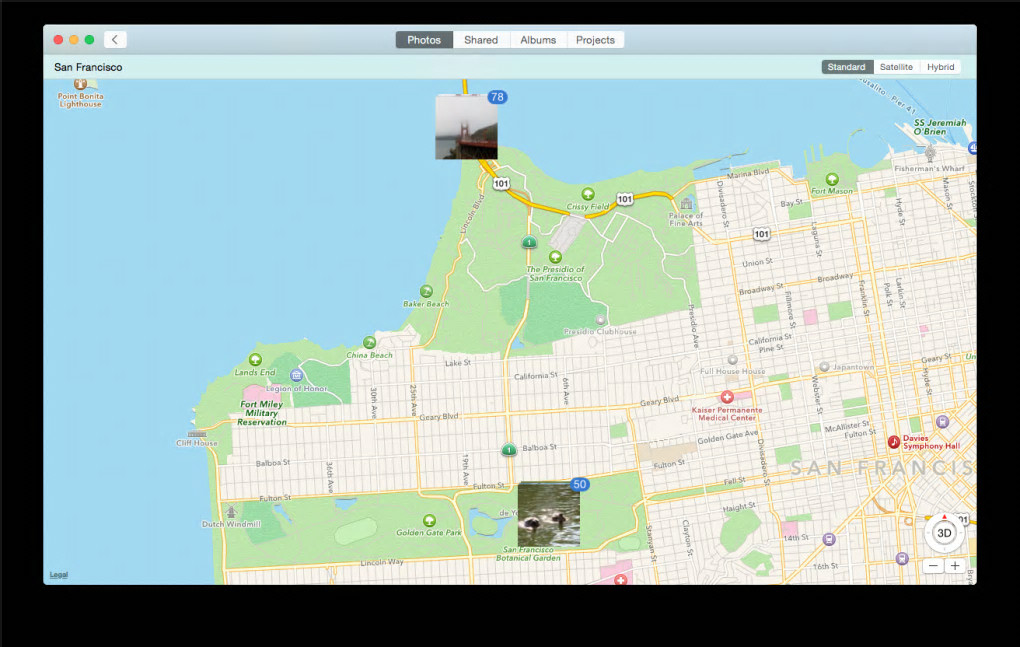The height and width of the screenshot is (647, 1020).
Task: Click the transit icon near McAllister St
Action: 943,422
